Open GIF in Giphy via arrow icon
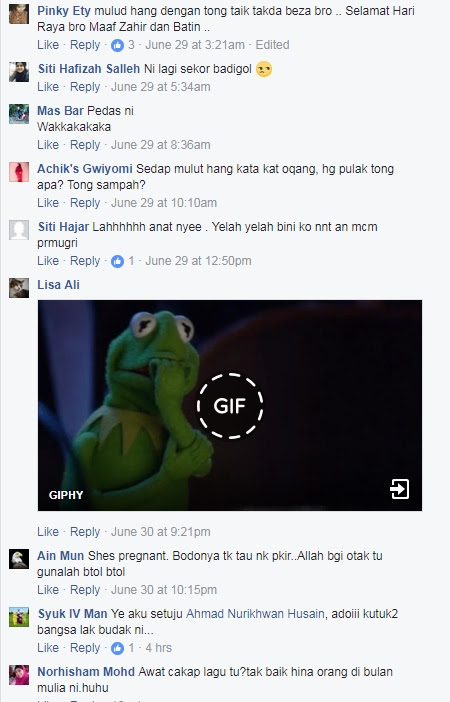Viewport: 450px width, 702px height. click(399, 489)
